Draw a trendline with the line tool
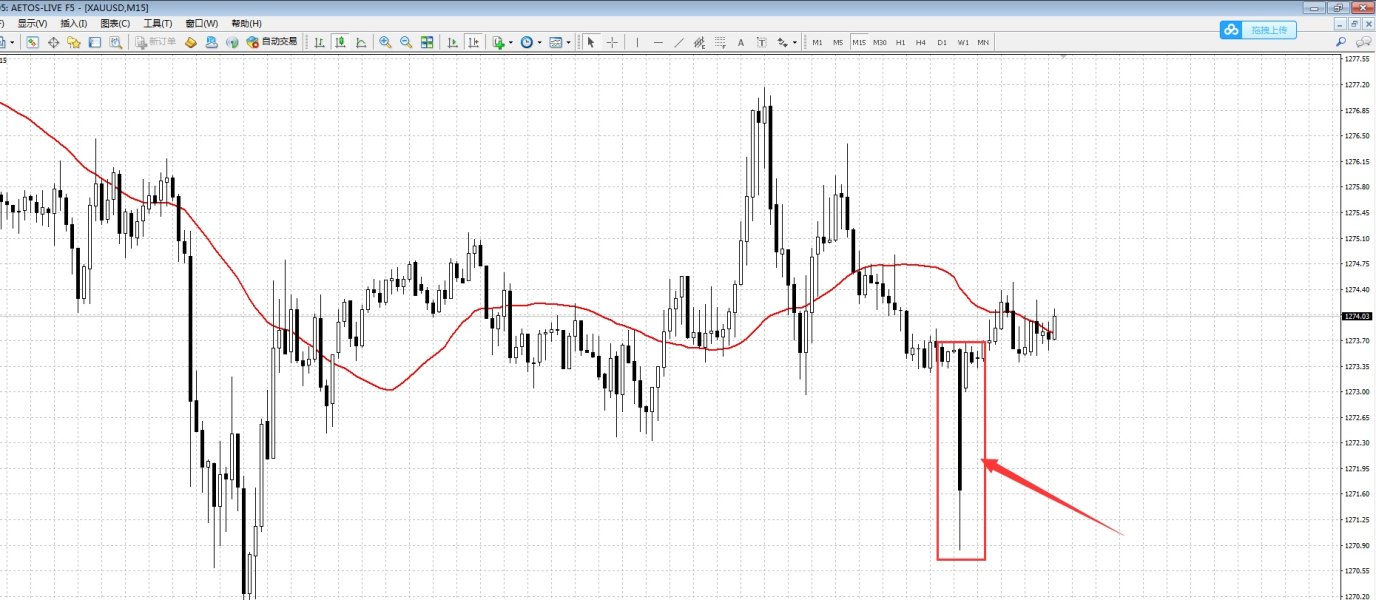The width and height of the screenshot is (1376, 600). (x=680, y=42)
